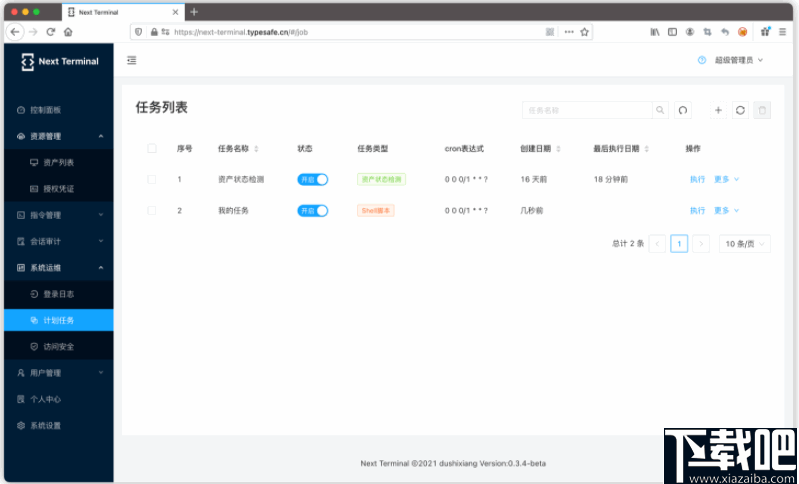Screen dimensions: 799x484
Task: Go to browser home icon
Action: click(x=68, y=32)
